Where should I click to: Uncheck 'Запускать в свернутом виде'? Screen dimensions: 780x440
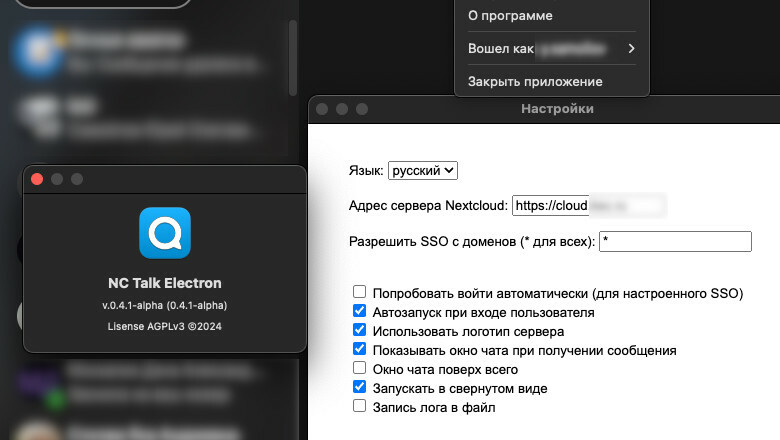(359, 386)
